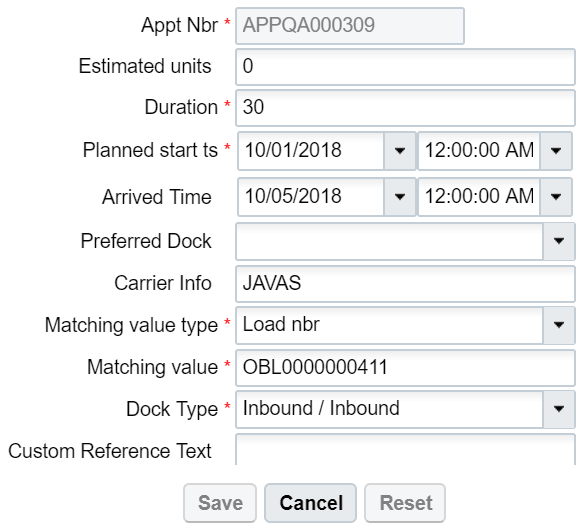The image size is (588, 529).
Task: Click the Cancel button
Action: click(310, 503)
